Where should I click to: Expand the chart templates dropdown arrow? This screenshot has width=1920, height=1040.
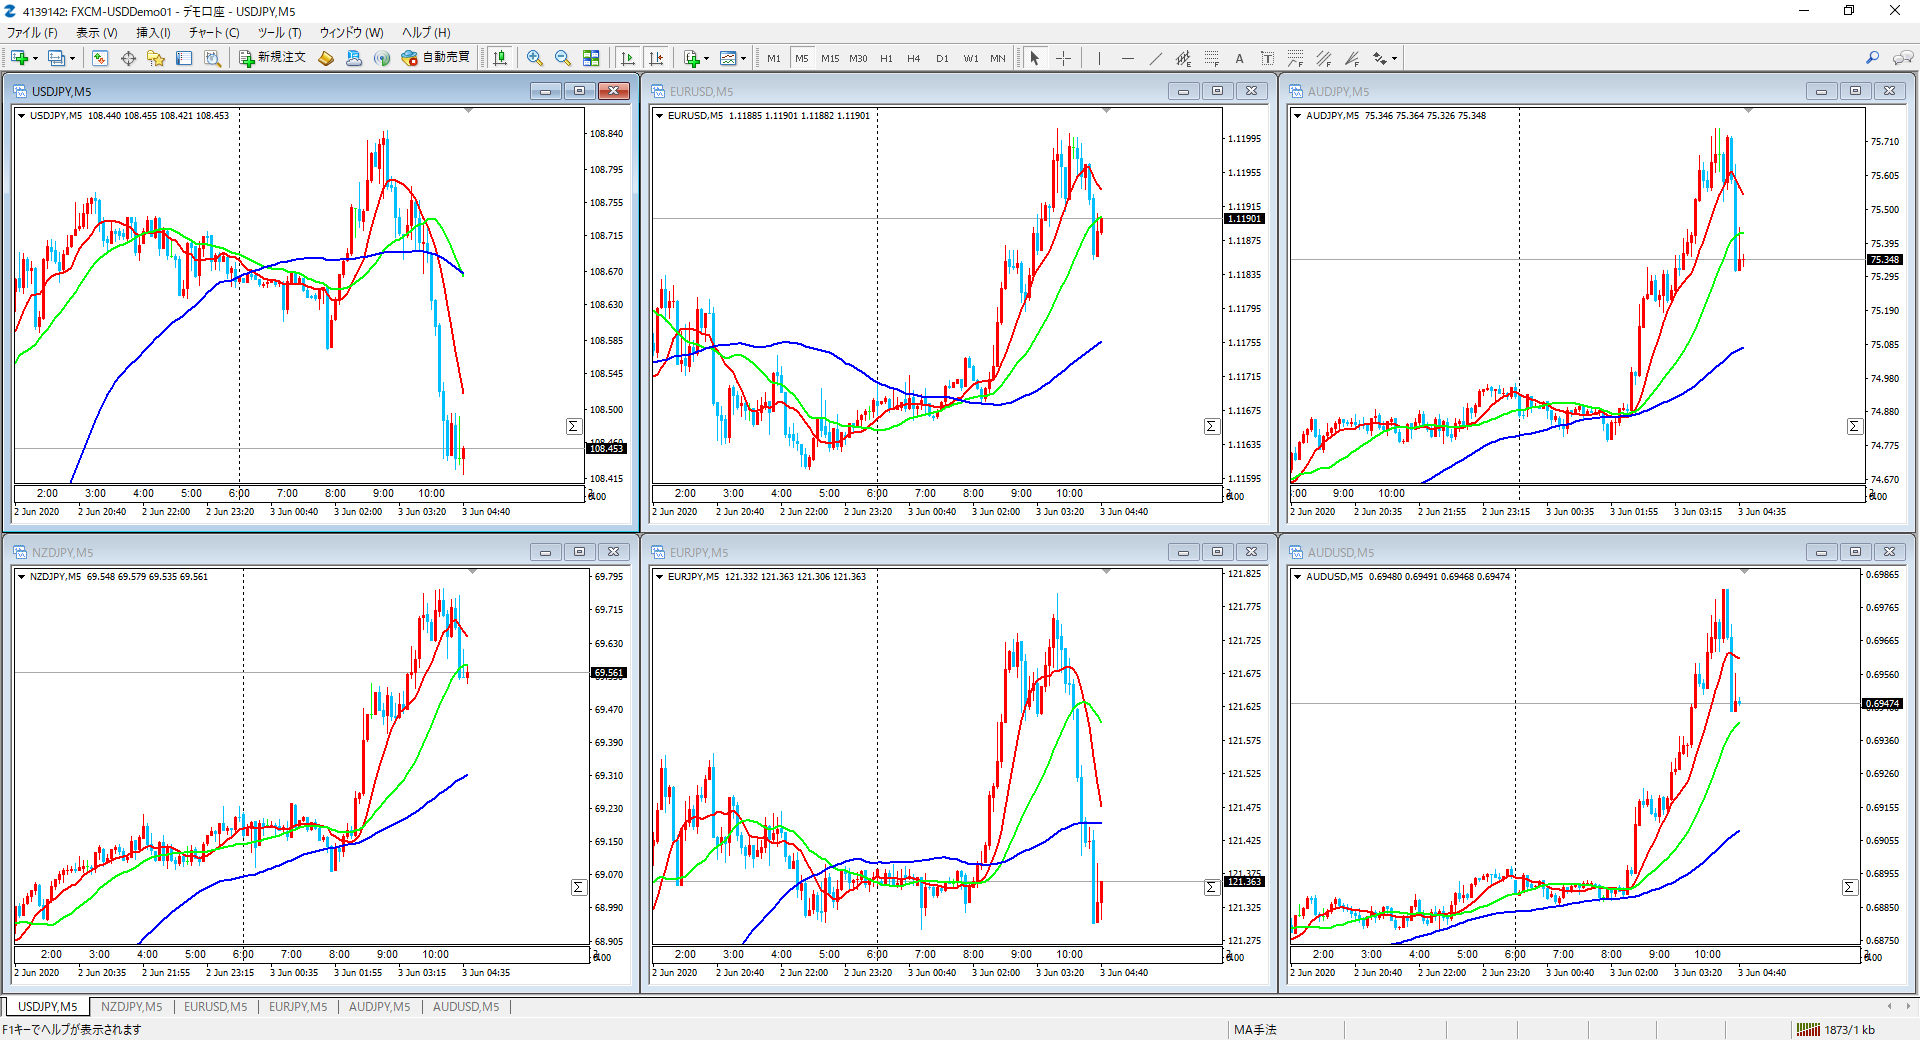(x=744, y=58)
